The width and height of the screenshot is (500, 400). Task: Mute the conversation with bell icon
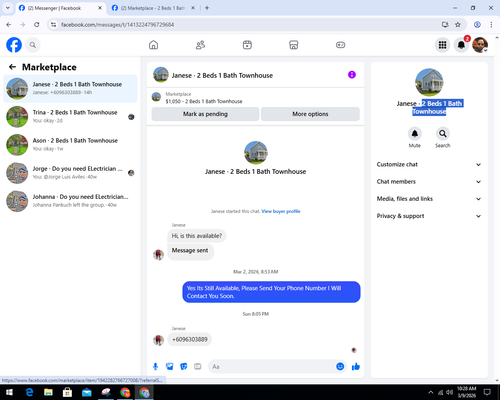pyautogui.click(x=415, y=134)
